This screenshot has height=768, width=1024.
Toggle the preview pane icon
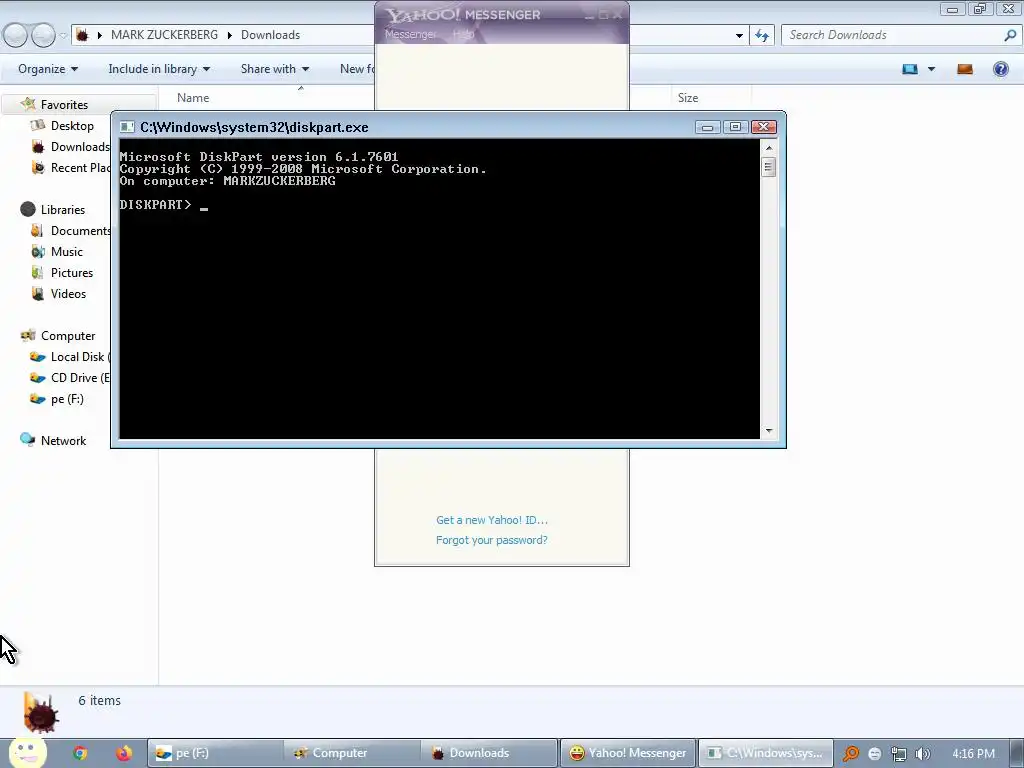[965, 69]
